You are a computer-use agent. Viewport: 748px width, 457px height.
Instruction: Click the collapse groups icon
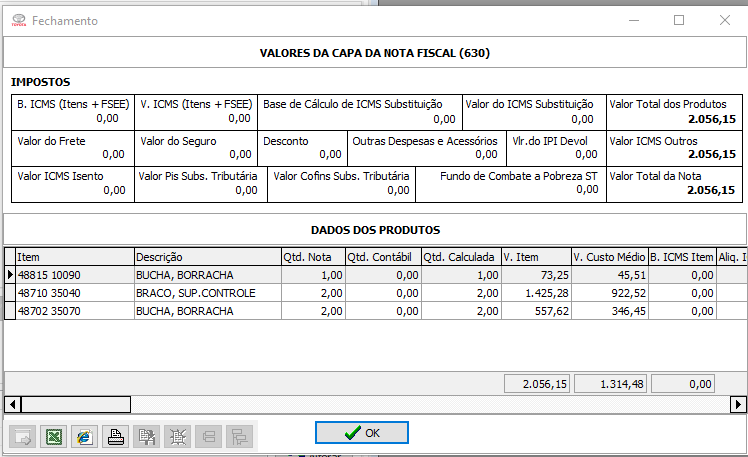(208, 436)
